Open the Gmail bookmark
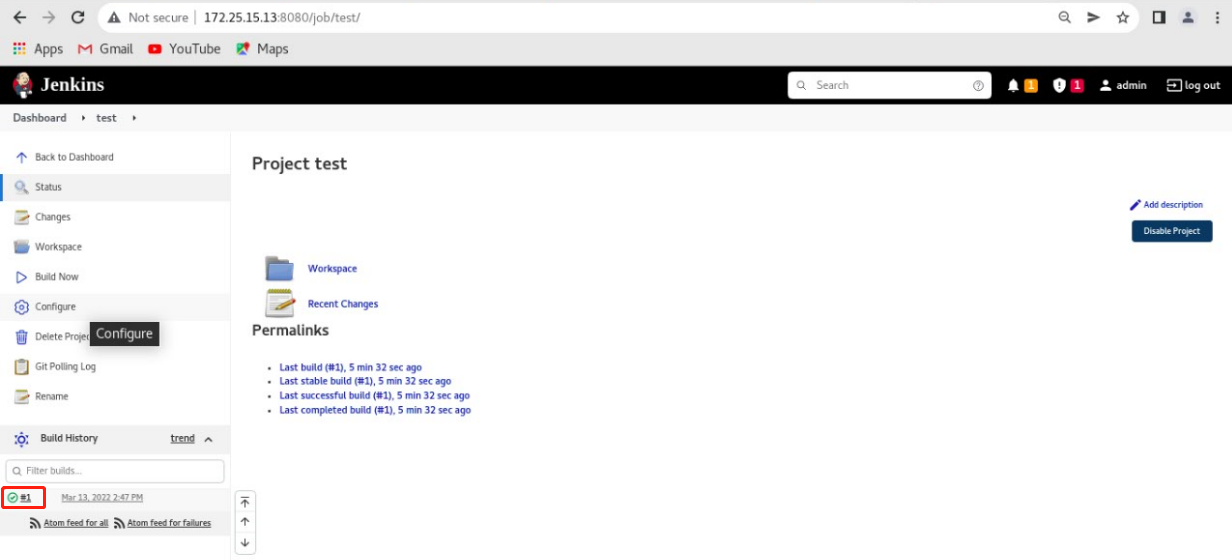 pos(105,49)
